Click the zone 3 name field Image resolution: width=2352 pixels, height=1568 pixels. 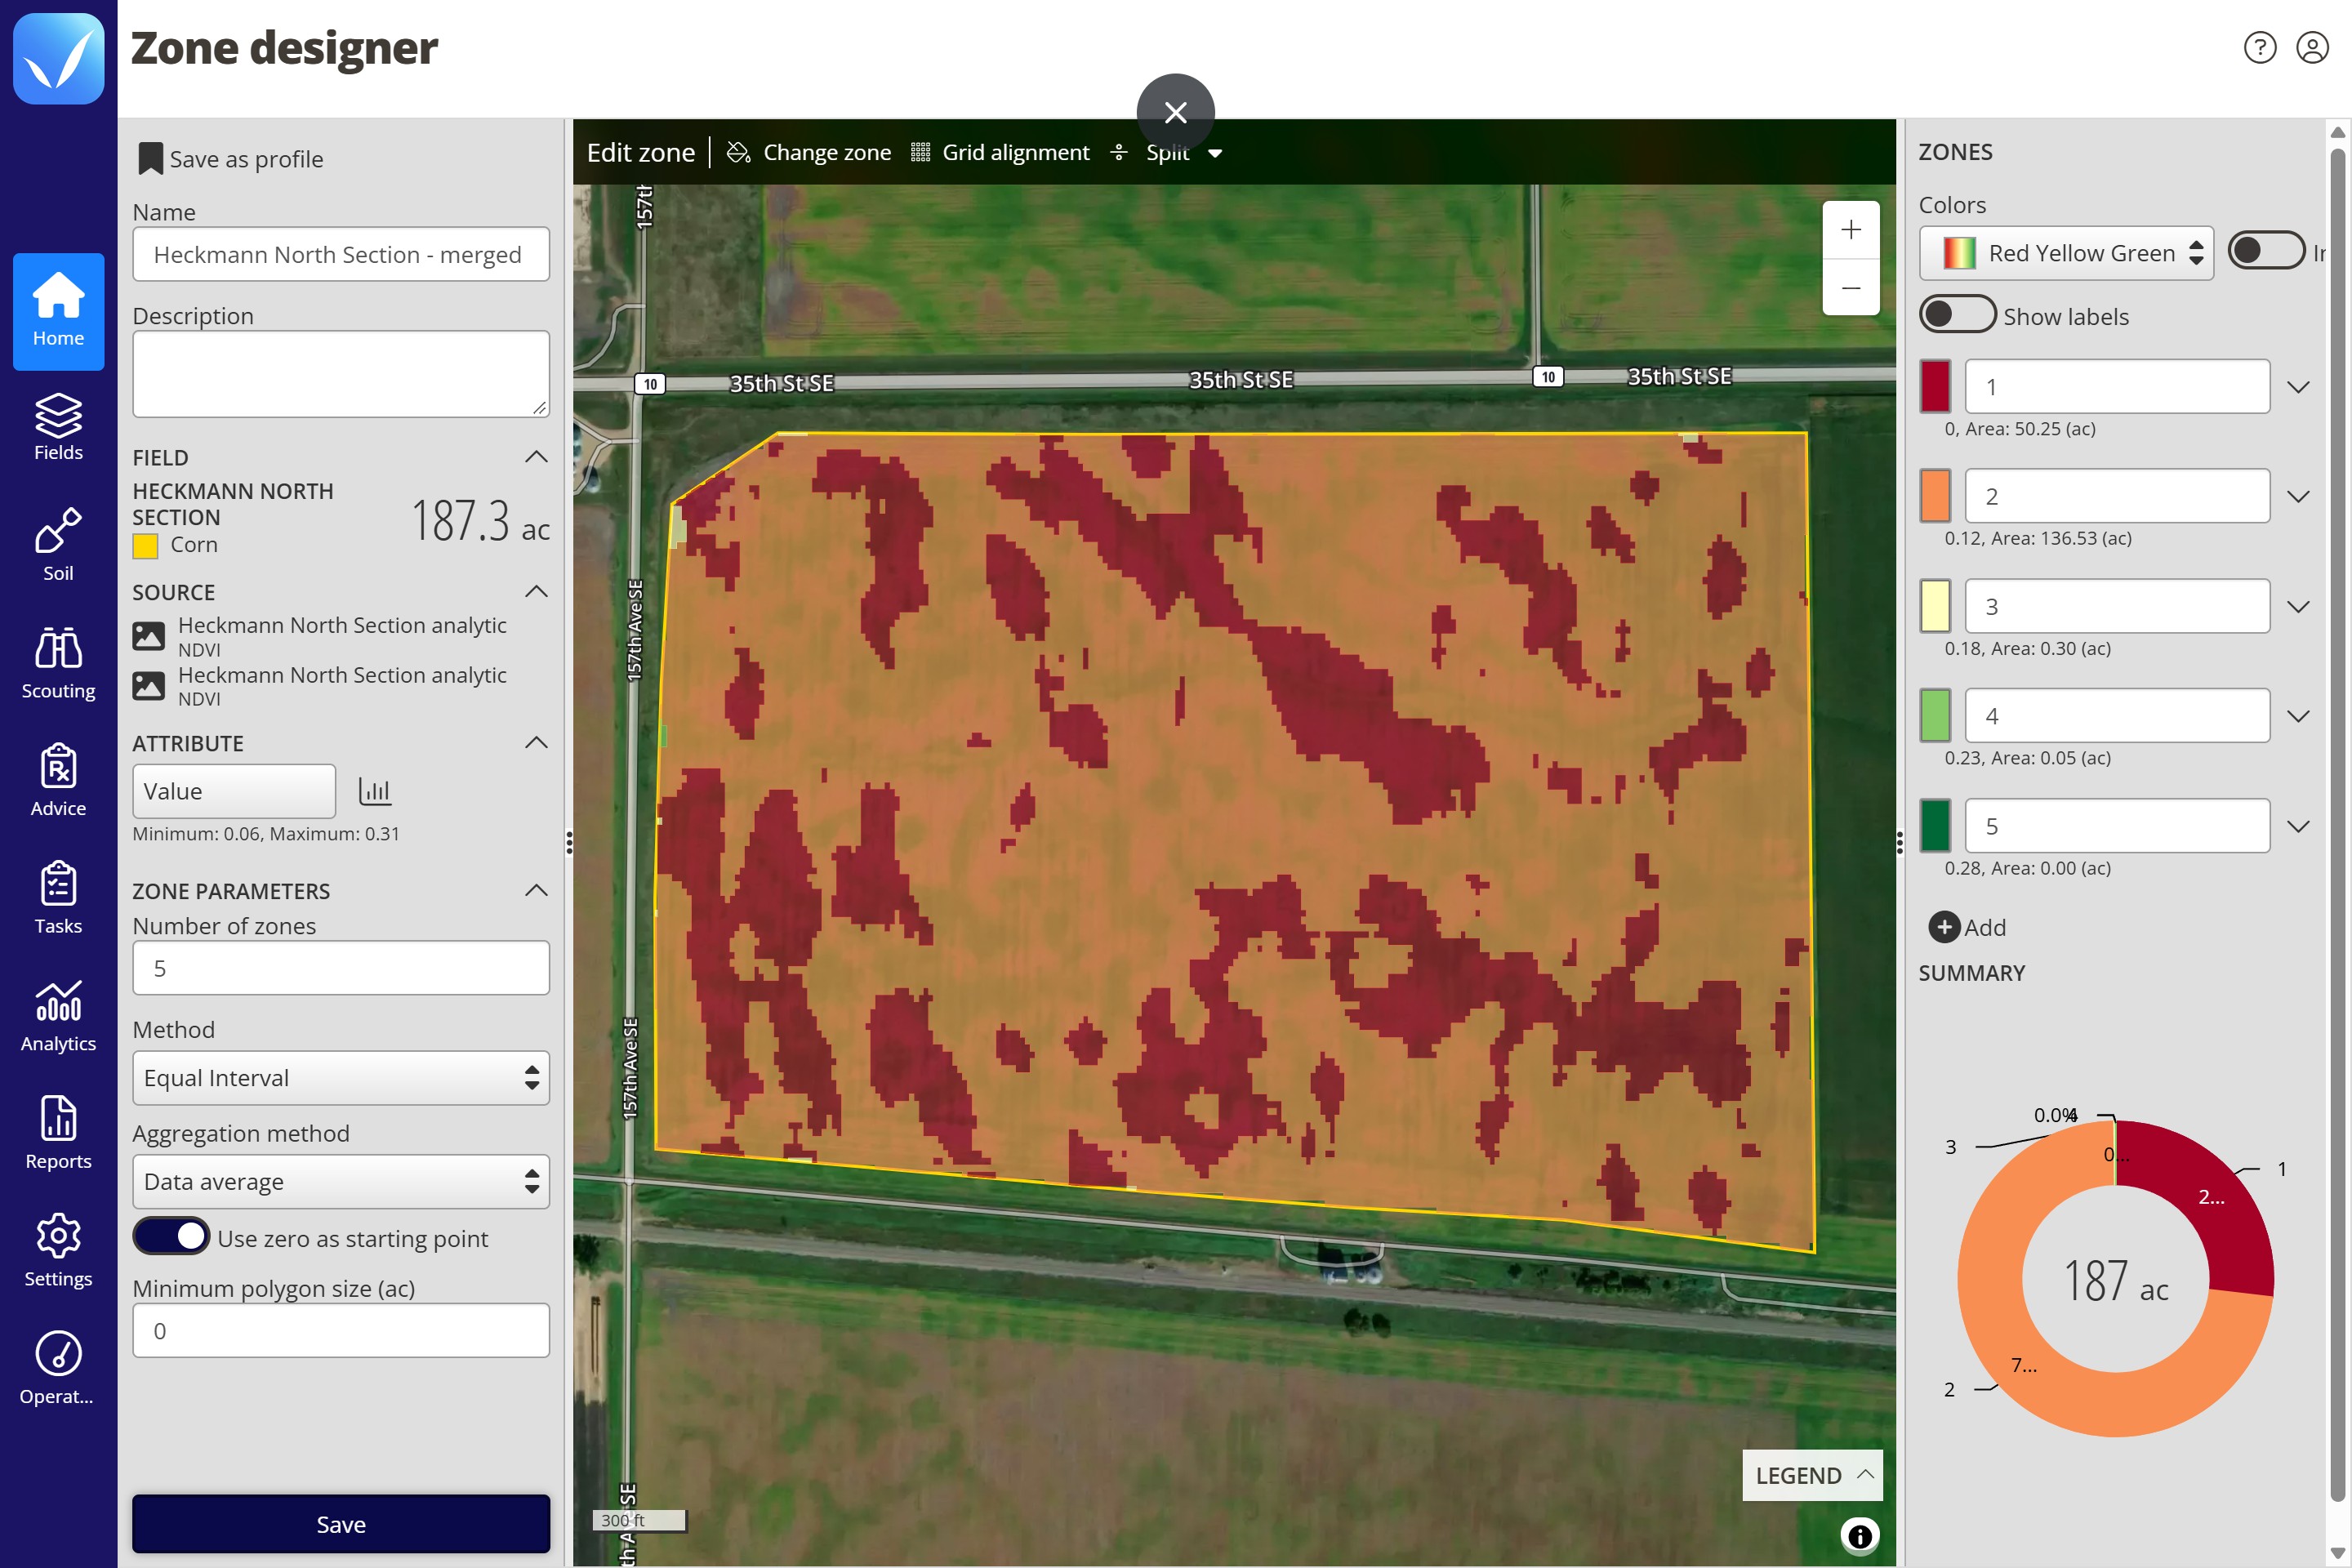[x=2117, y=605]
